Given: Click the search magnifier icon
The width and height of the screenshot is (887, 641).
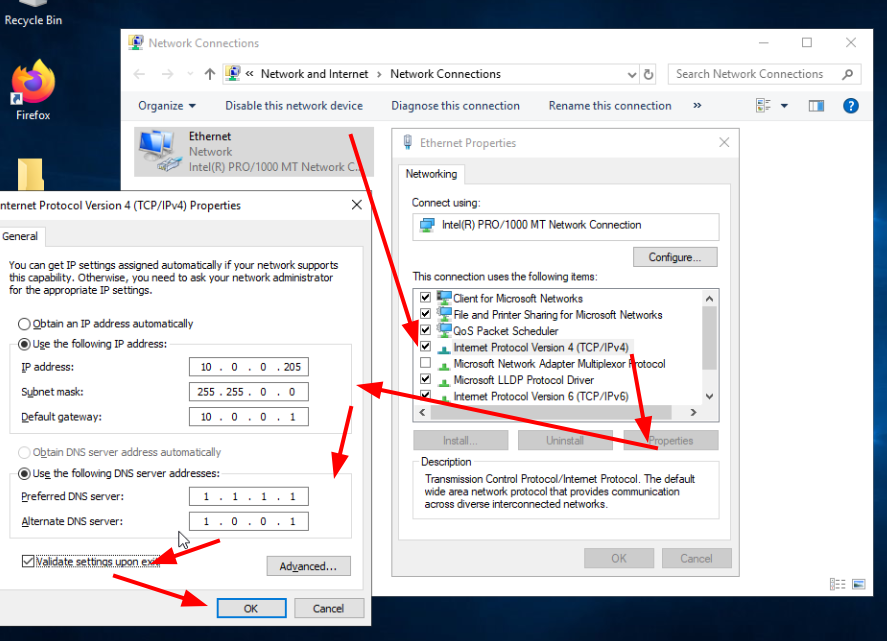Looking at the screenshot, I should coord(847,74).
